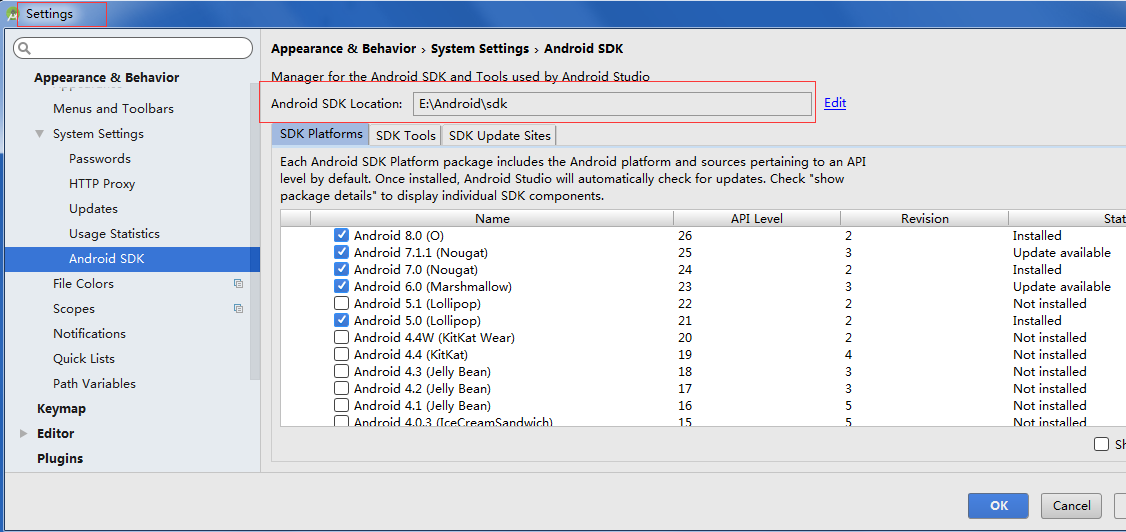Screen dimensions: 1126x532
Task: Click 'Update available' status for Android 7.1.1
Action: pos(1061,253)
